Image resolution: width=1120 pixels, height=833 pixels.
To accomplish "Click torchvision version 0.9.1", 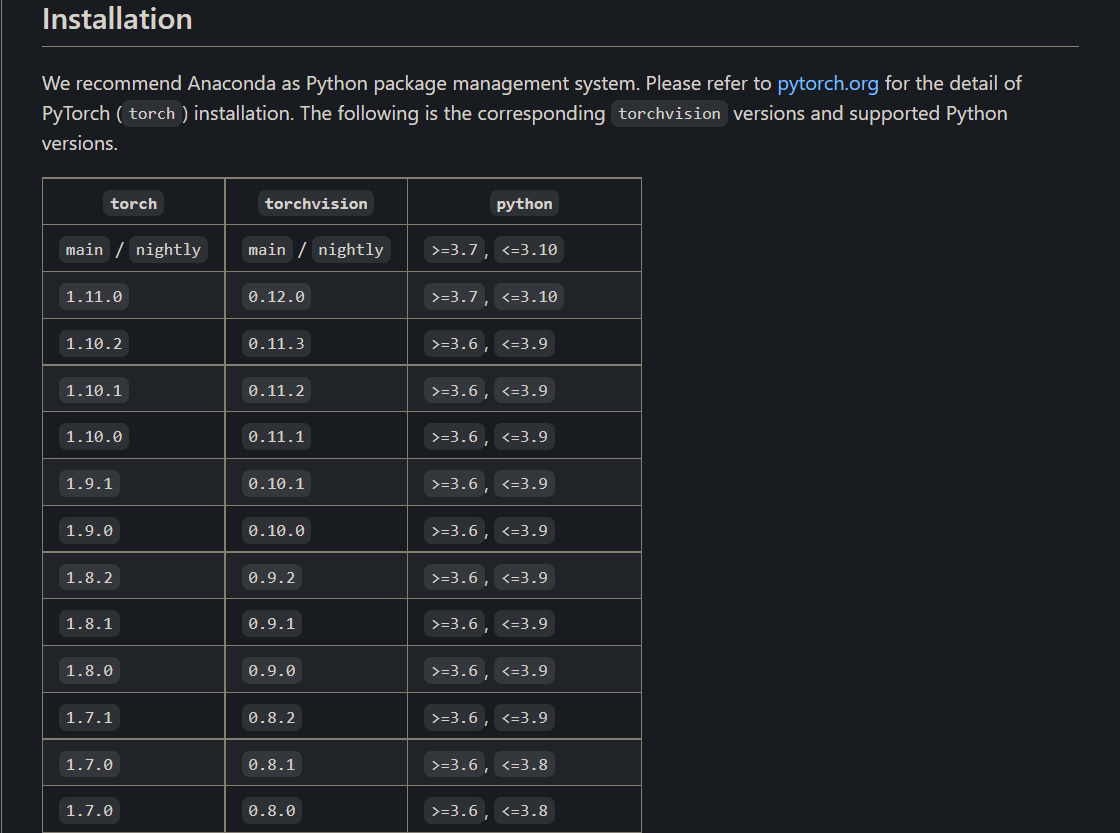I will click(271, 624).
